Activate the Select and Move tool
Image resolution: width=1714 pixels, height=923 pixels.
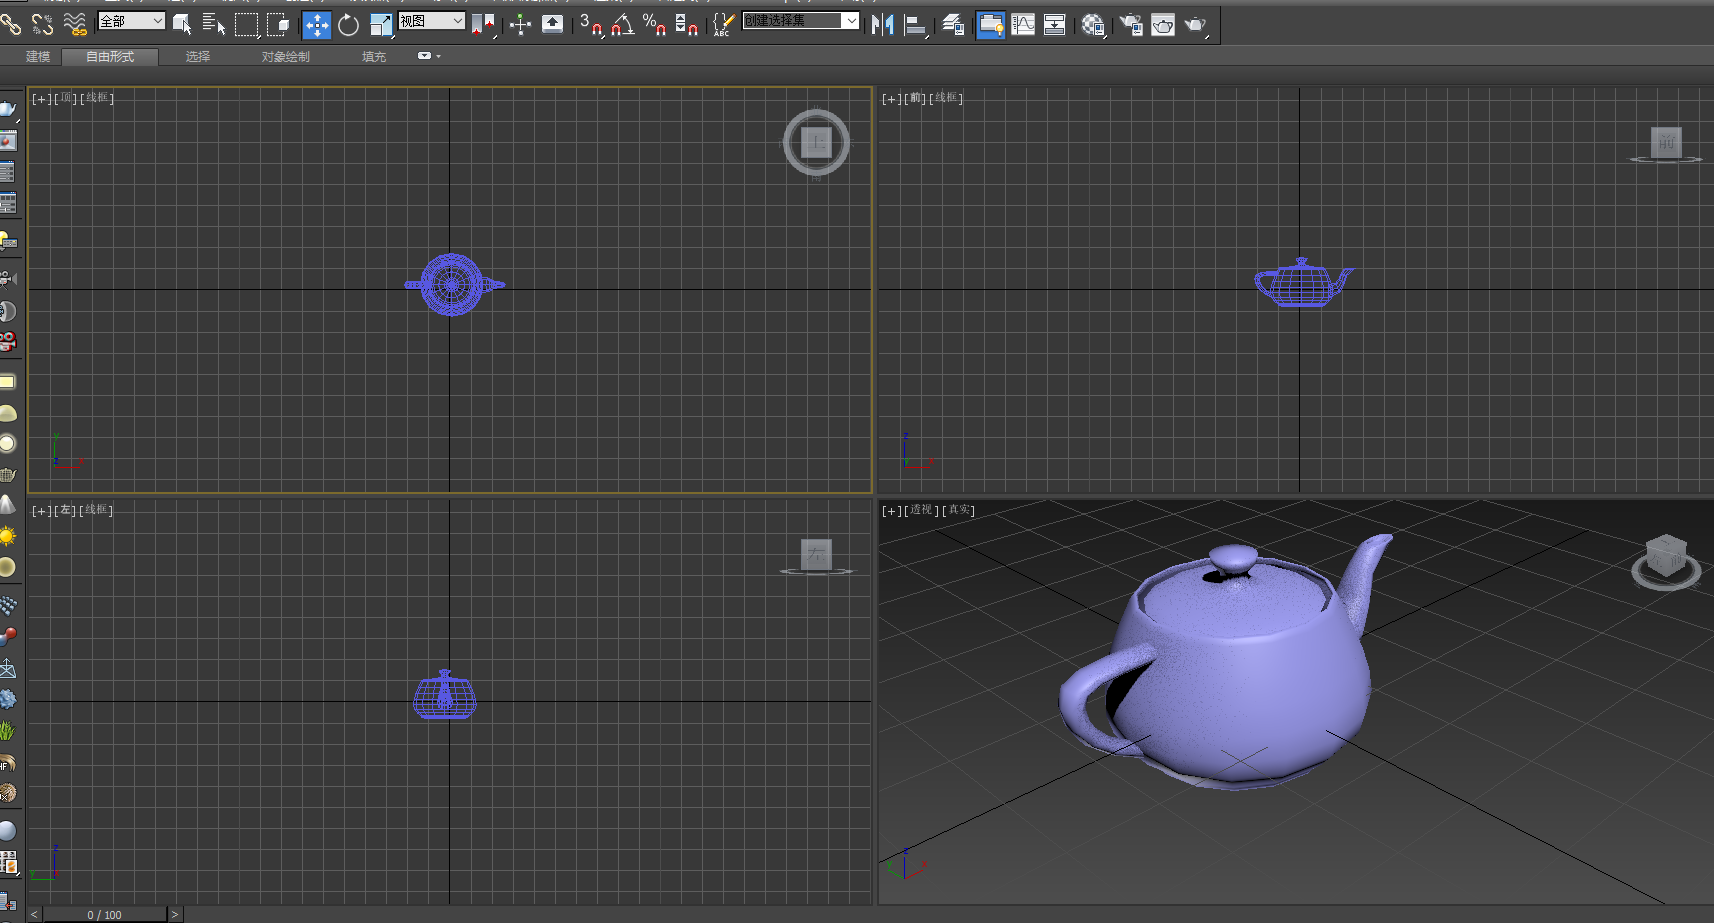[x=316, y=25]
